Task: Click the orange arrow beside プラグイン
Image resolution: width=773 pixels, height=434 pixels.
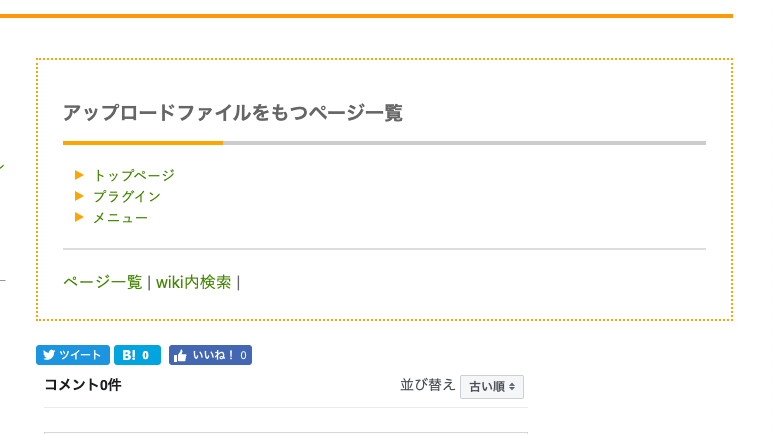Action: [x=79, y=196]
